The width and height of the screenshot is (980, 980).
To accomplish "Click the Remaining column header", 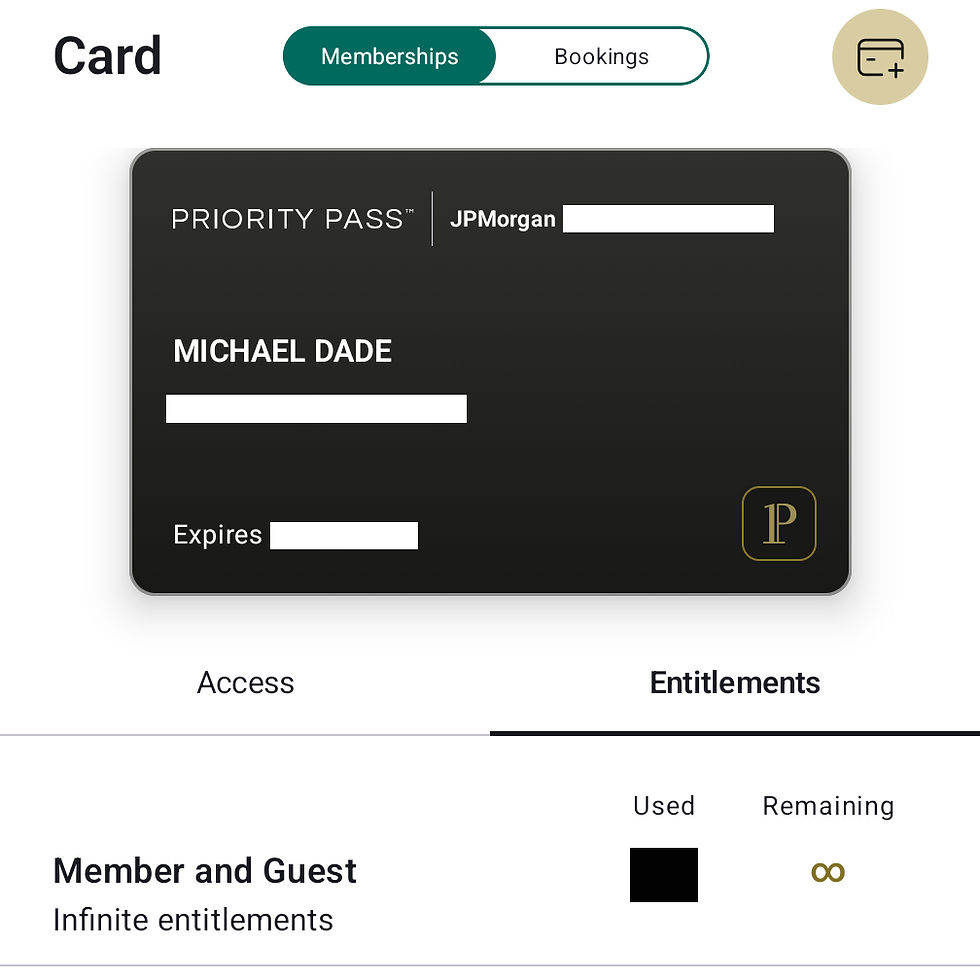I will point(828,806).
